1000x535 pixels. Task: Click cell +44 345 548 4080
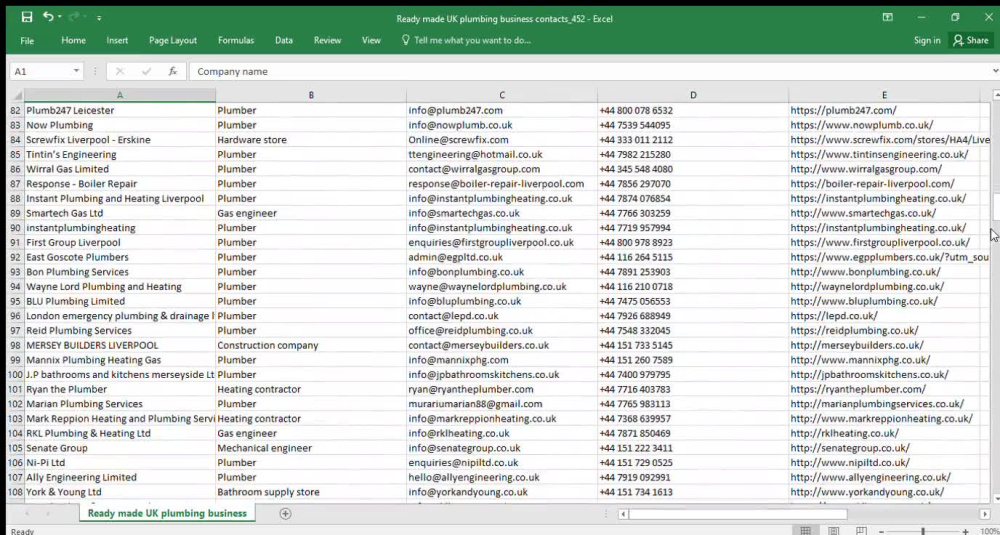click(x=693, y=169)
